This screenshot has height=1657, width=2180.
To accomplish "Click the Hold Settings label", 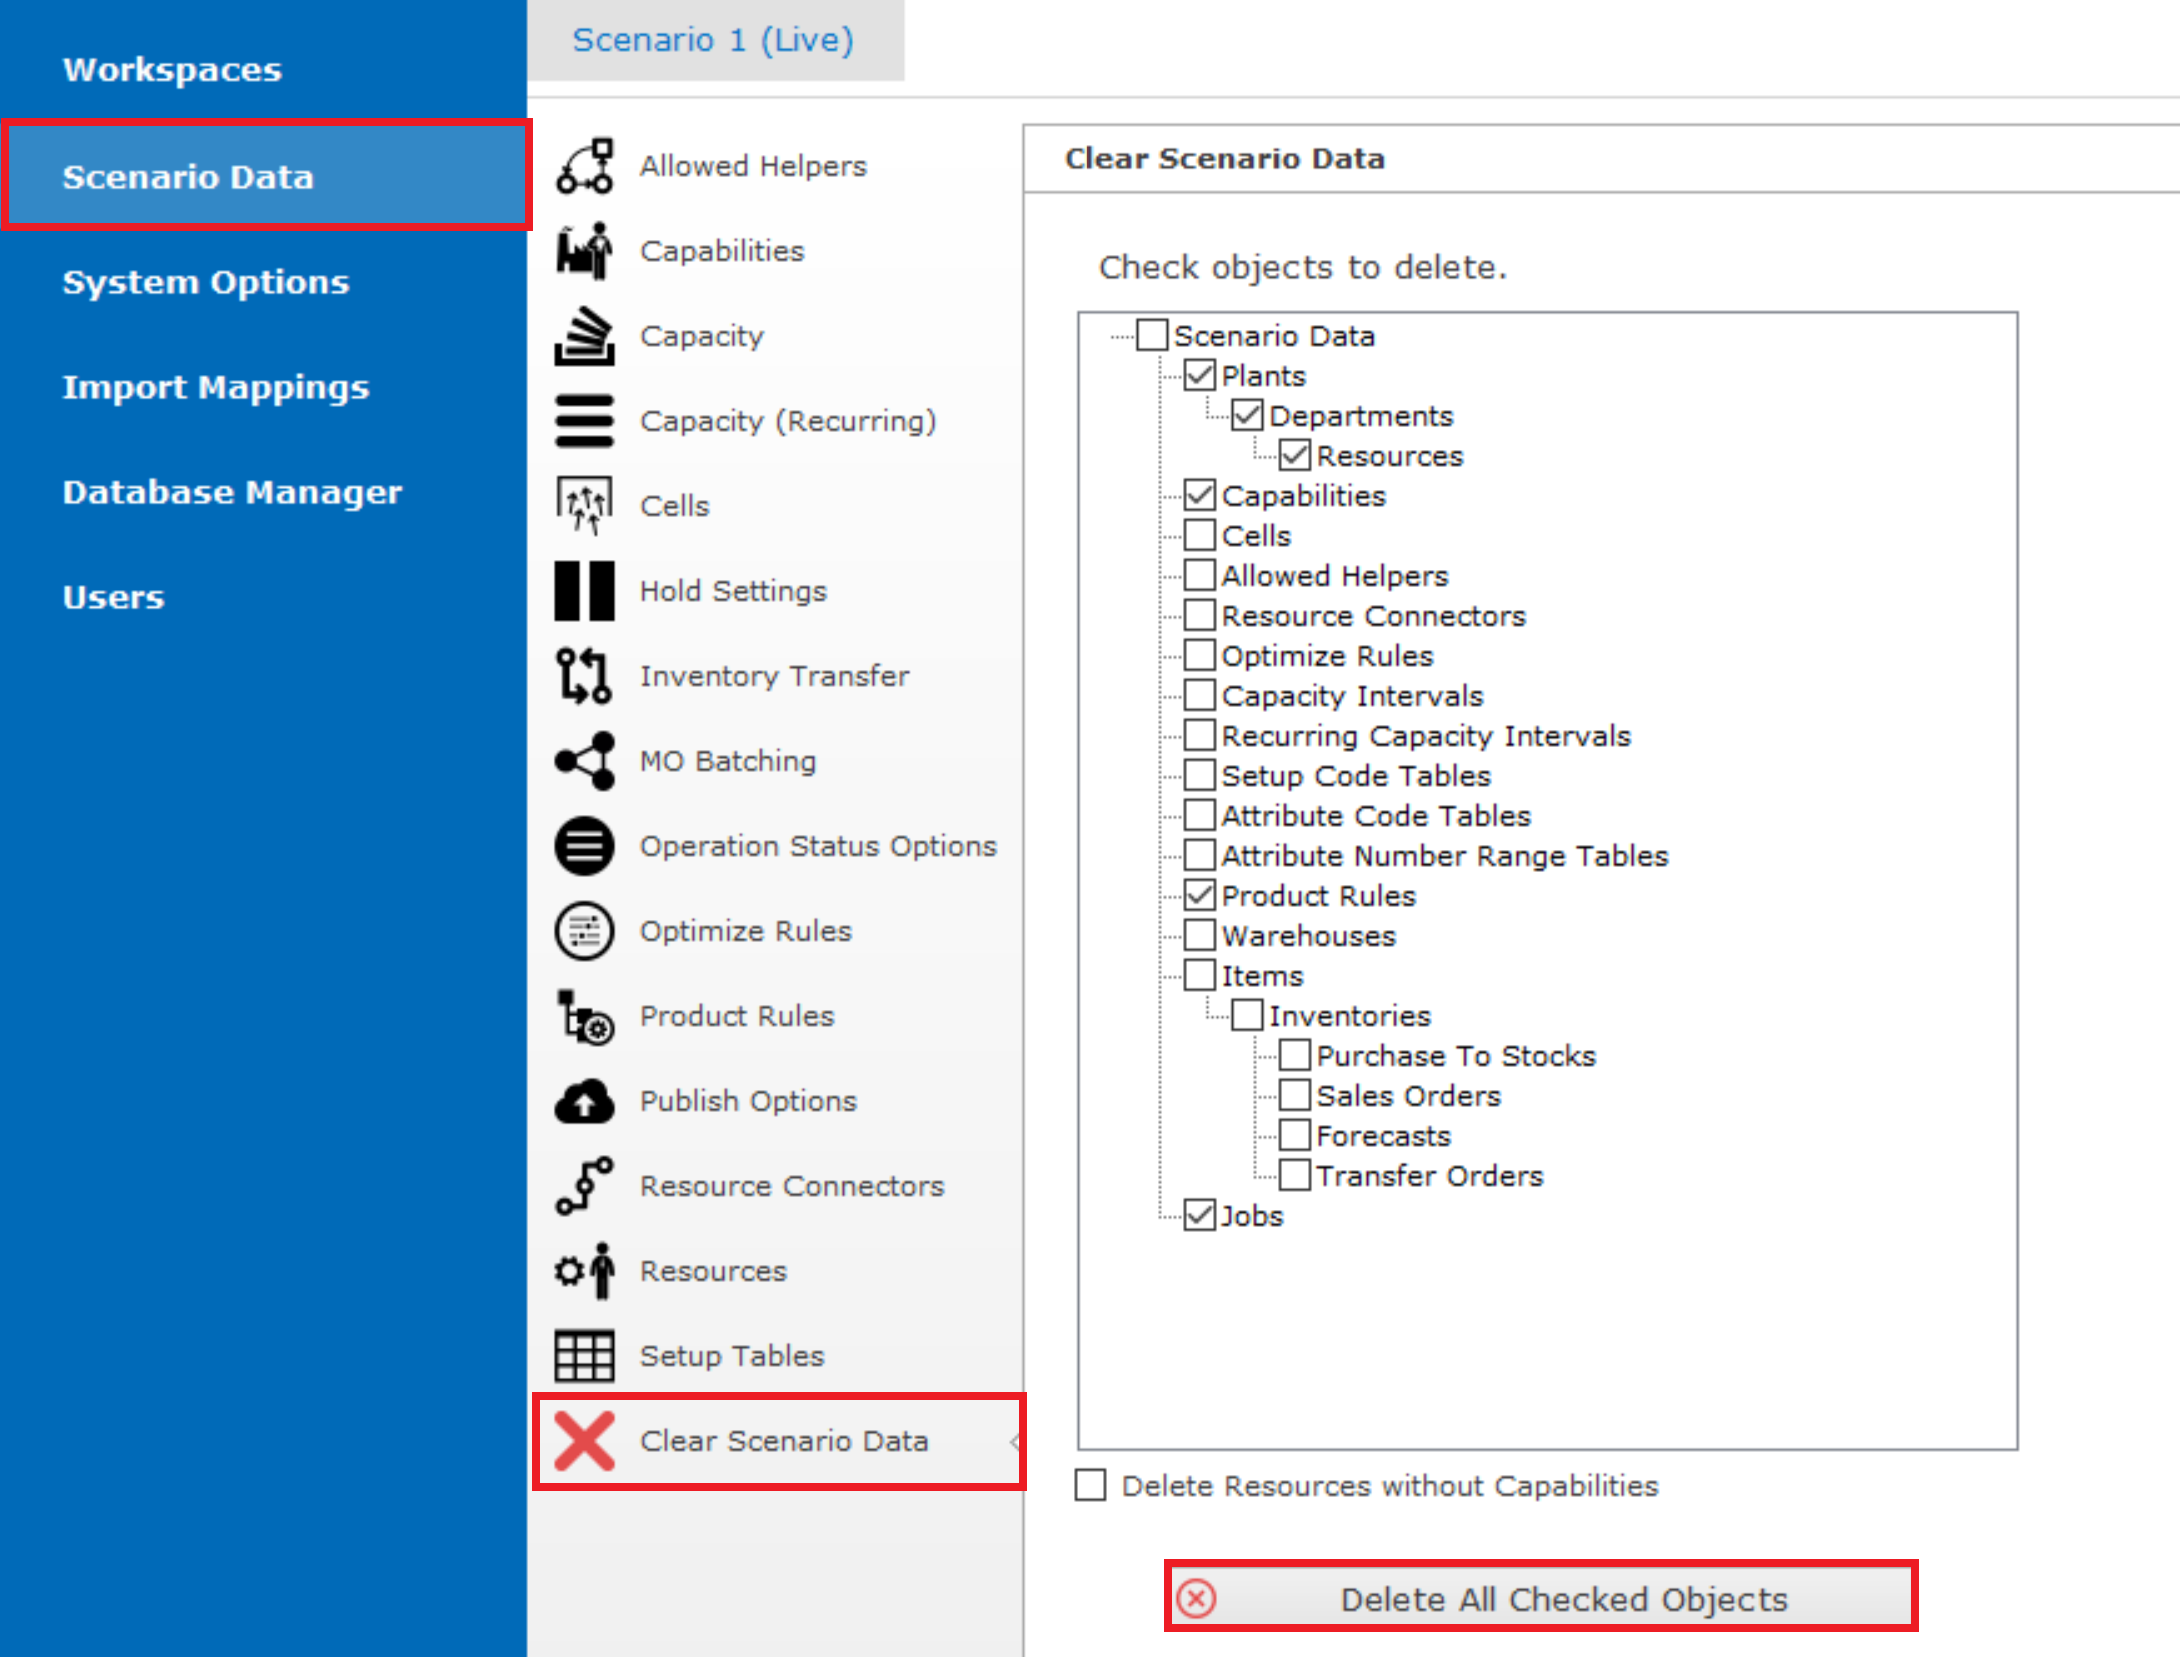I will (733, 591).
